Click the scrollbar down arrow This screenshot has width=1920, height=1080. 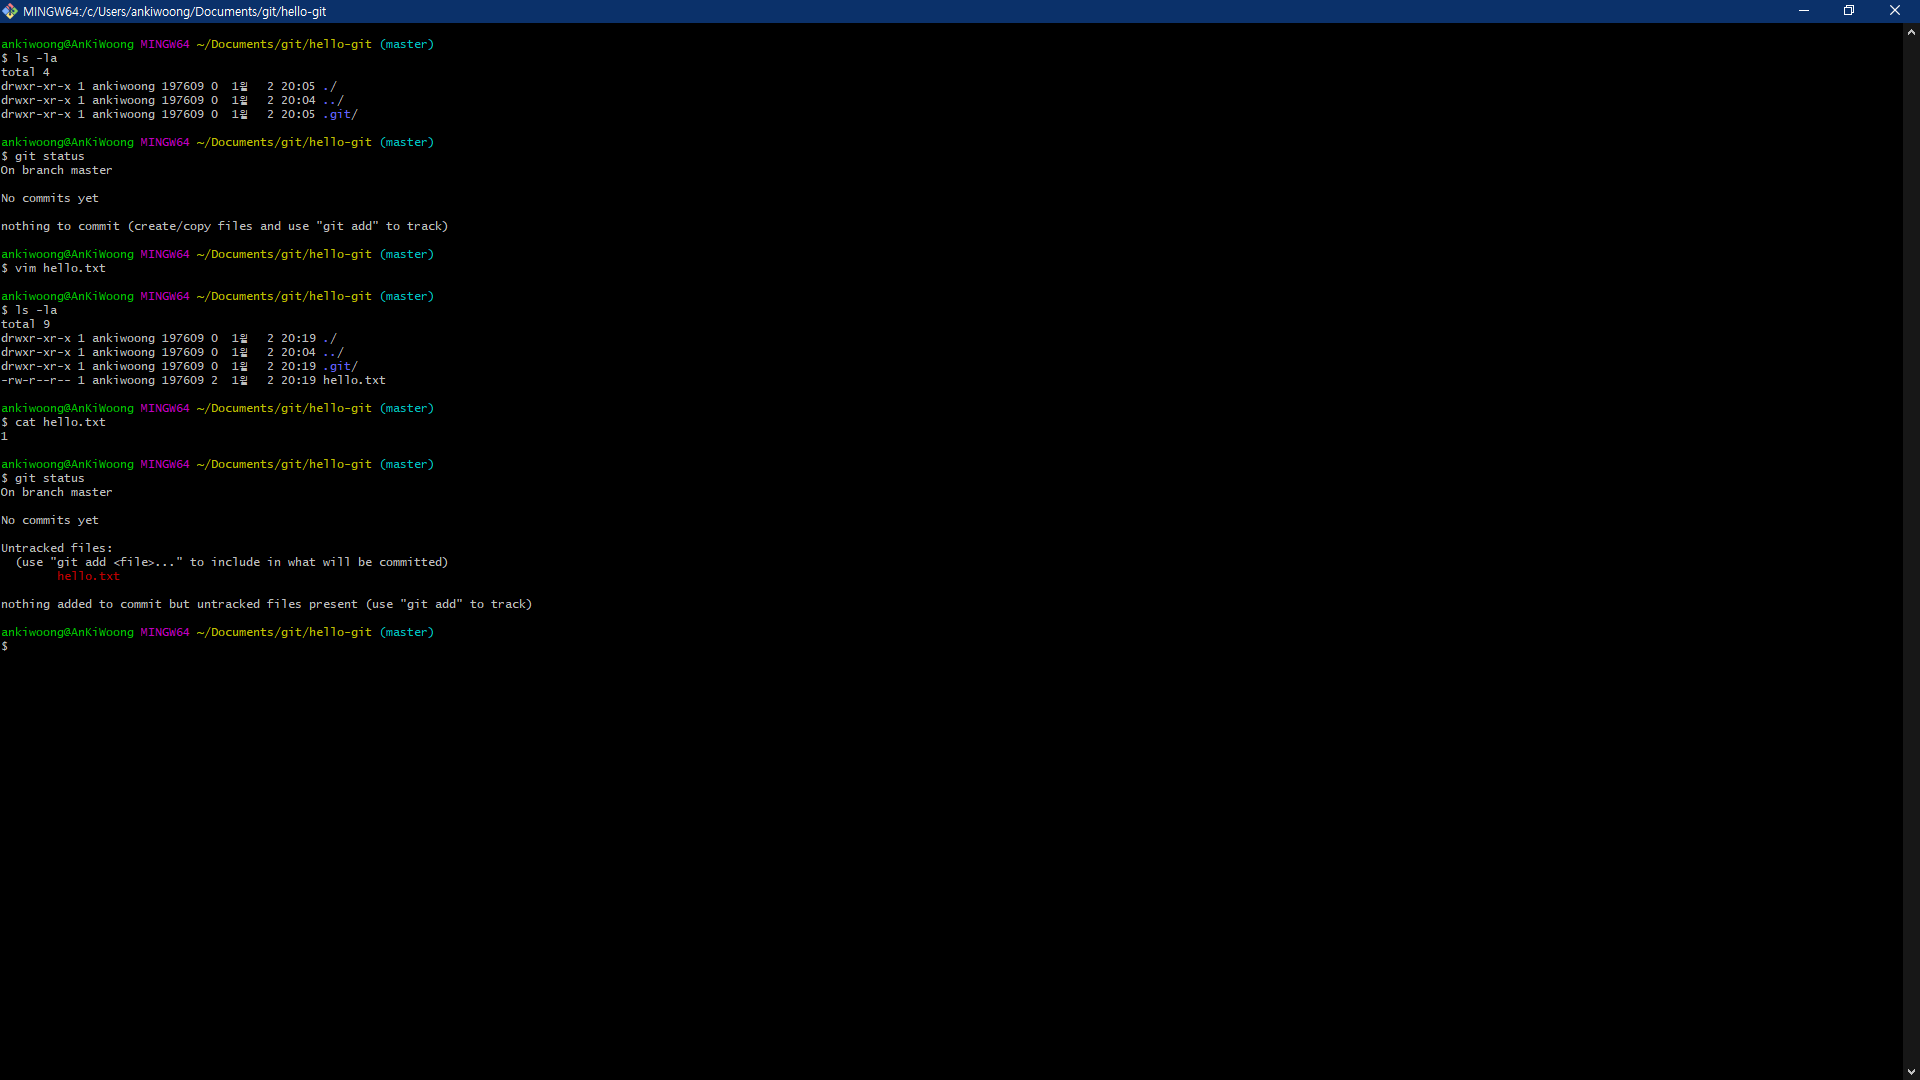(x=1911, y=1072)
